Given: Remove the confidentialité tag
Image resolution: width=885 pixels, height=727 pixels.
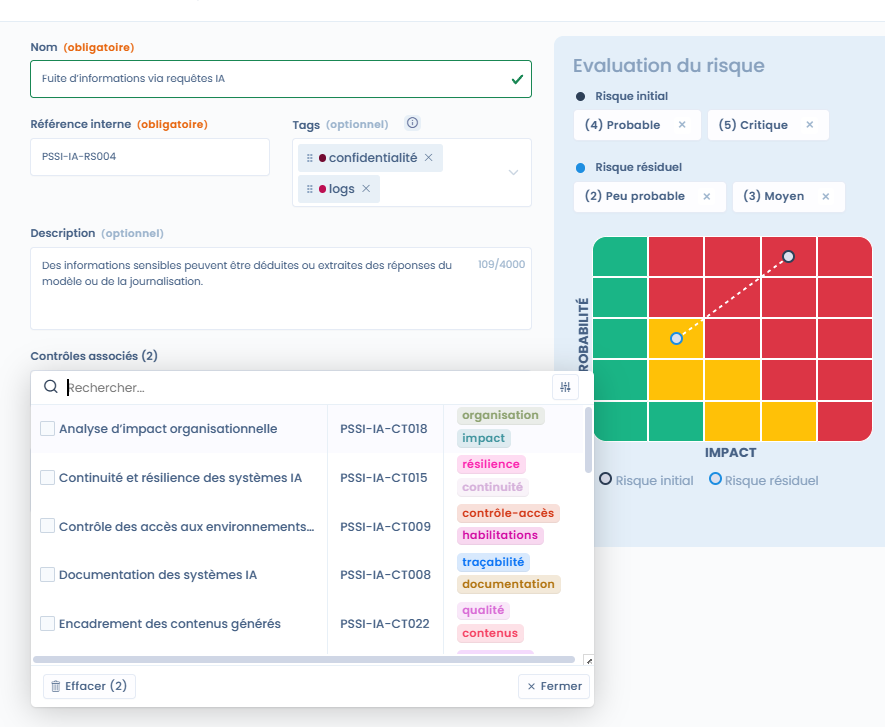Looking at the screenshot, I should click(x=429, y=158).
